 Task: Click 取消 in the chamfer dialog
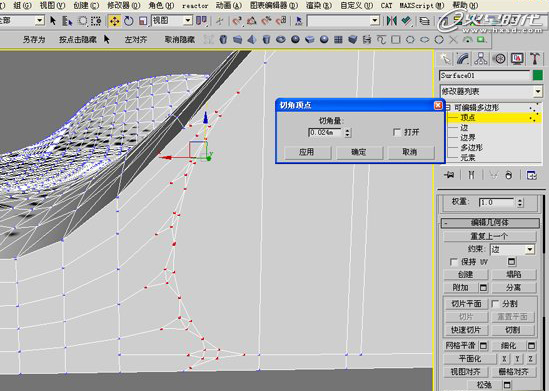click(410, 152)
